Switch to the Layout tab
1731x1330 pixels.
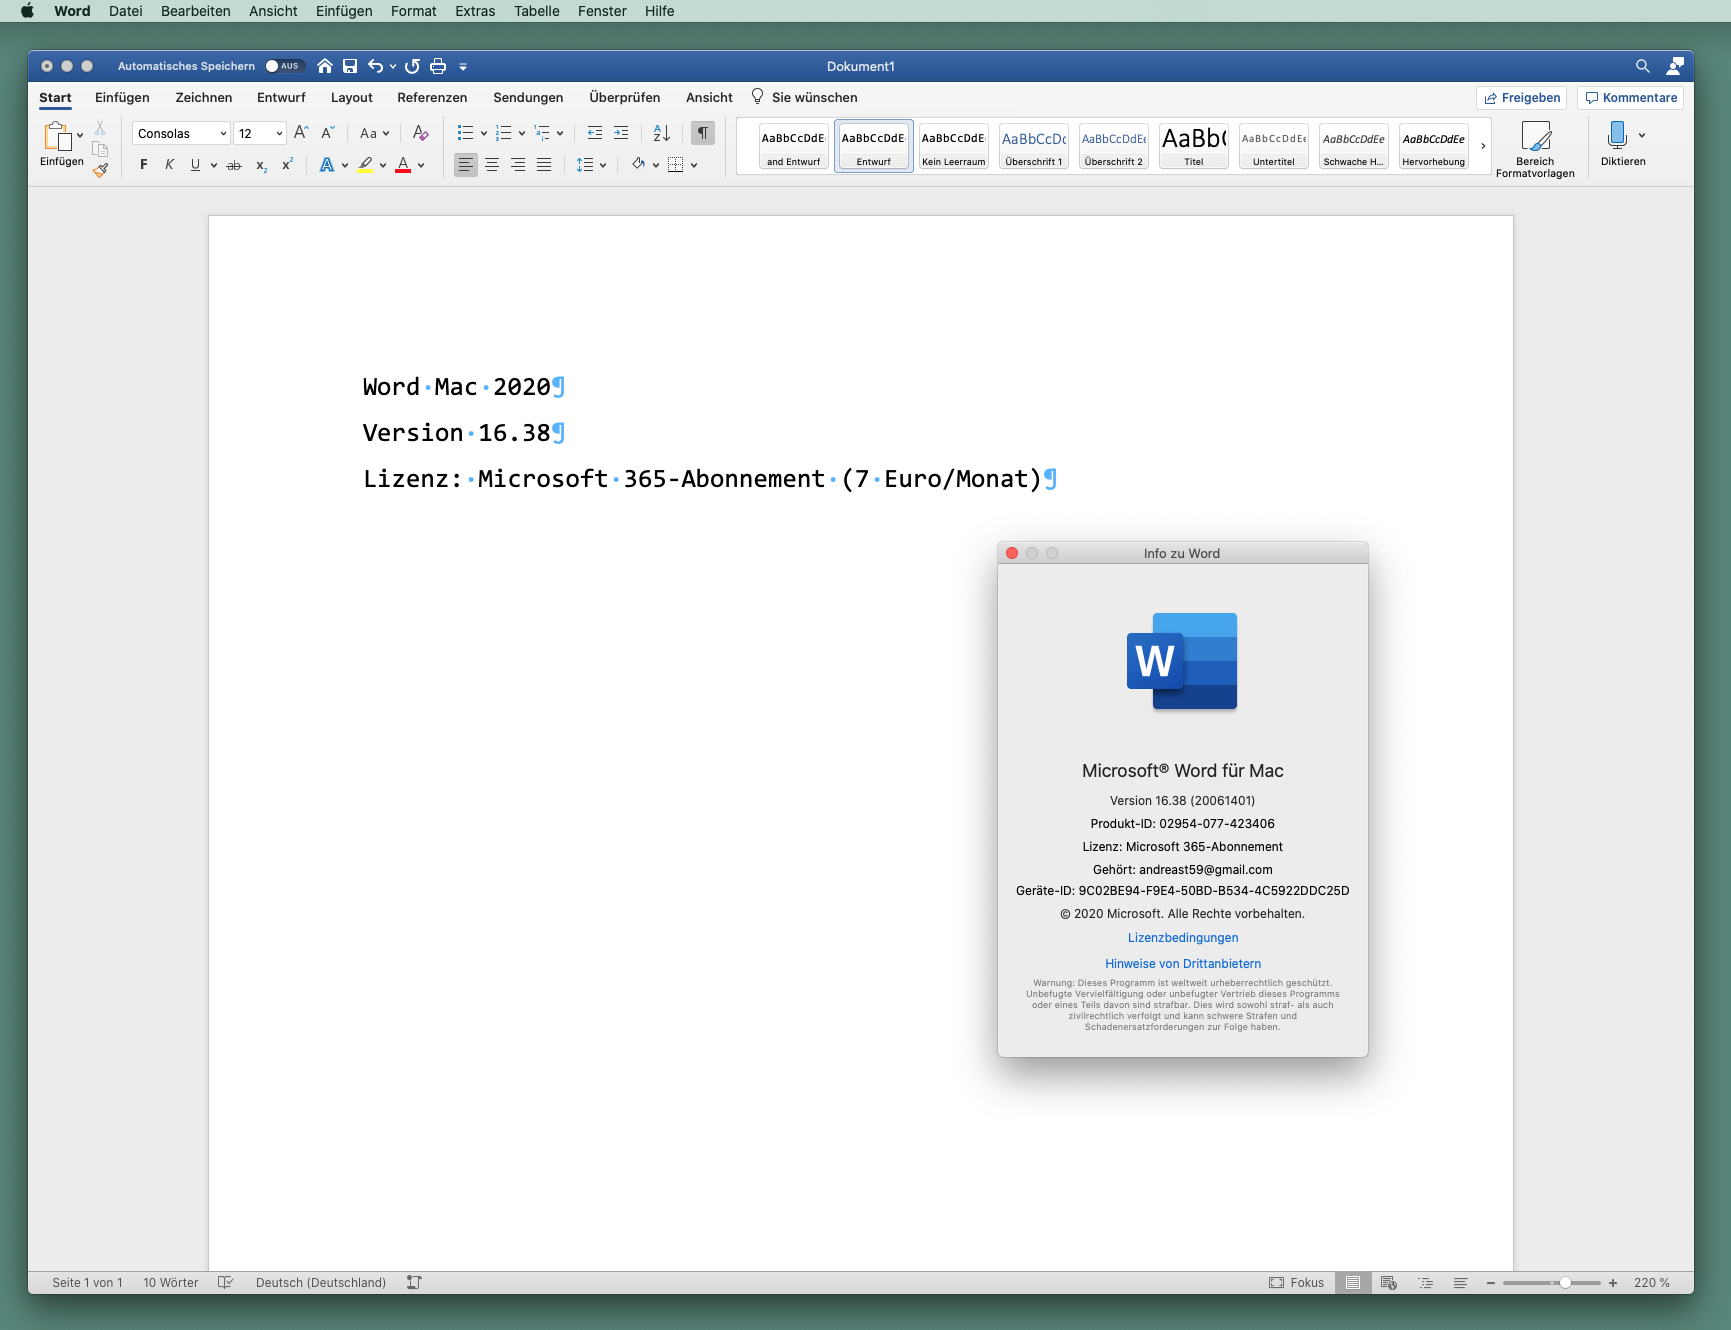click(x=352, y=97)
